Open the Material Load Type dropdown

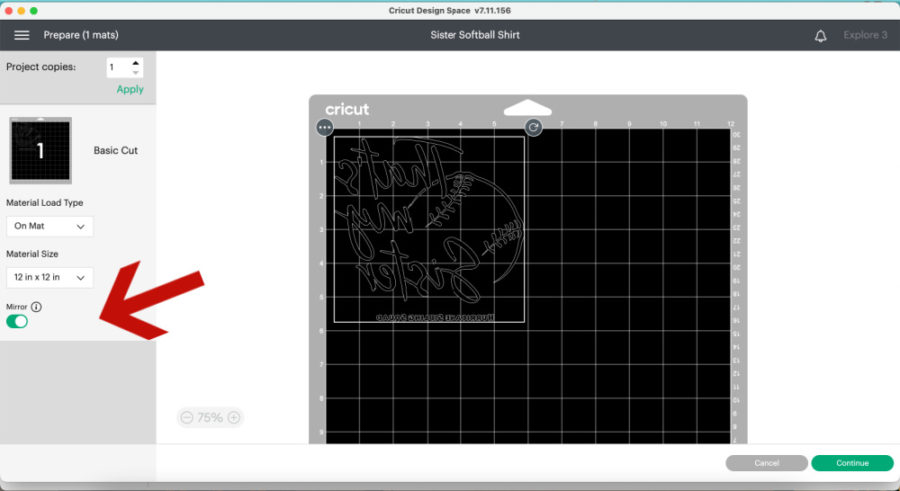pyautogui.click(x=50, y=226)
